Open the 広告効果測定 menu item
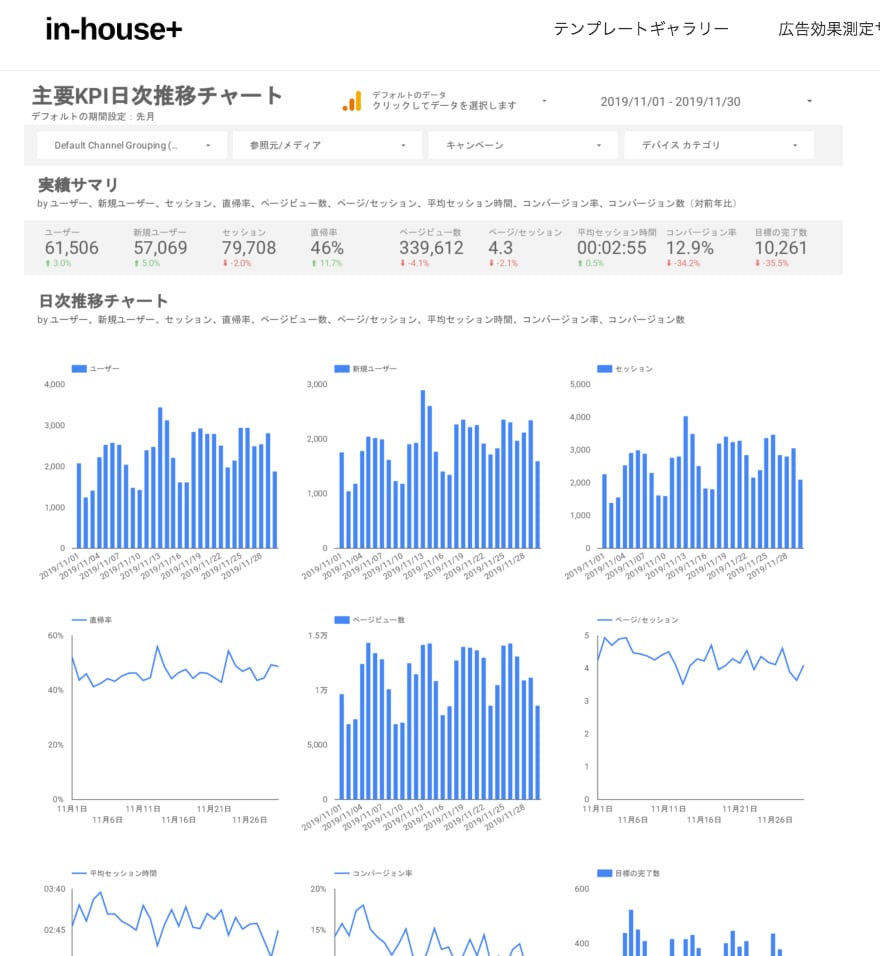Viewport: 880px width, 956px height. (x=829, y=29)
